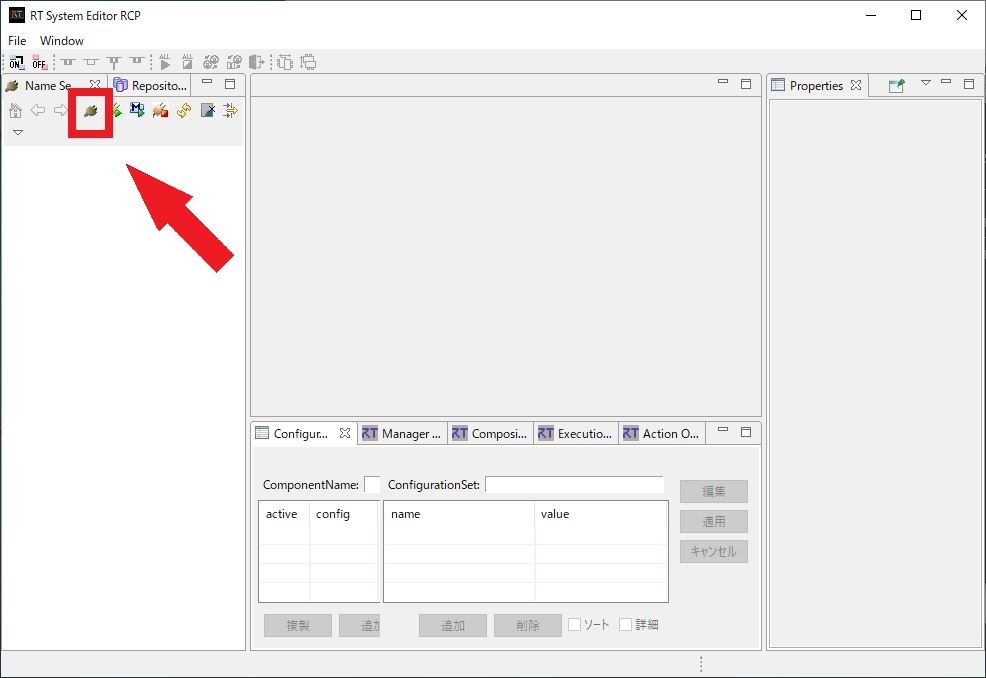Close the Properties view tab
The image size is (986, 678).
pos(856,85)
